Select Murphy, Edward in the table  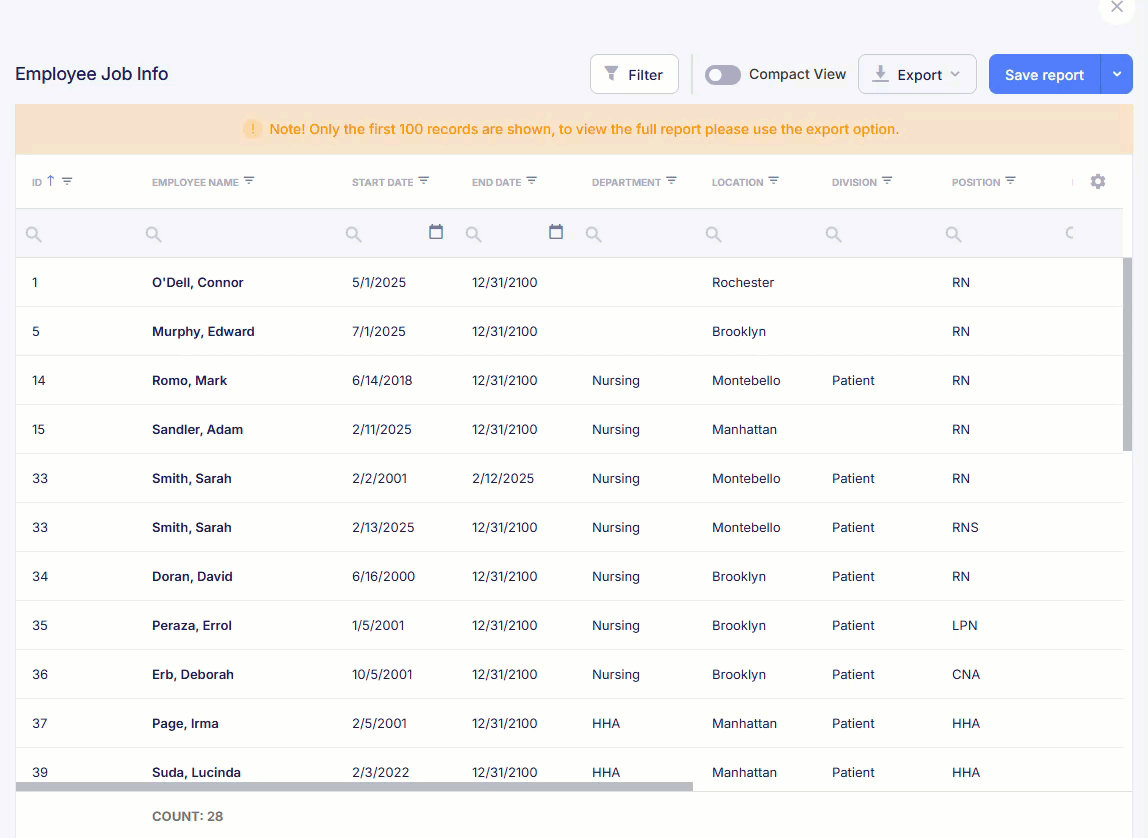click(203, 332)
